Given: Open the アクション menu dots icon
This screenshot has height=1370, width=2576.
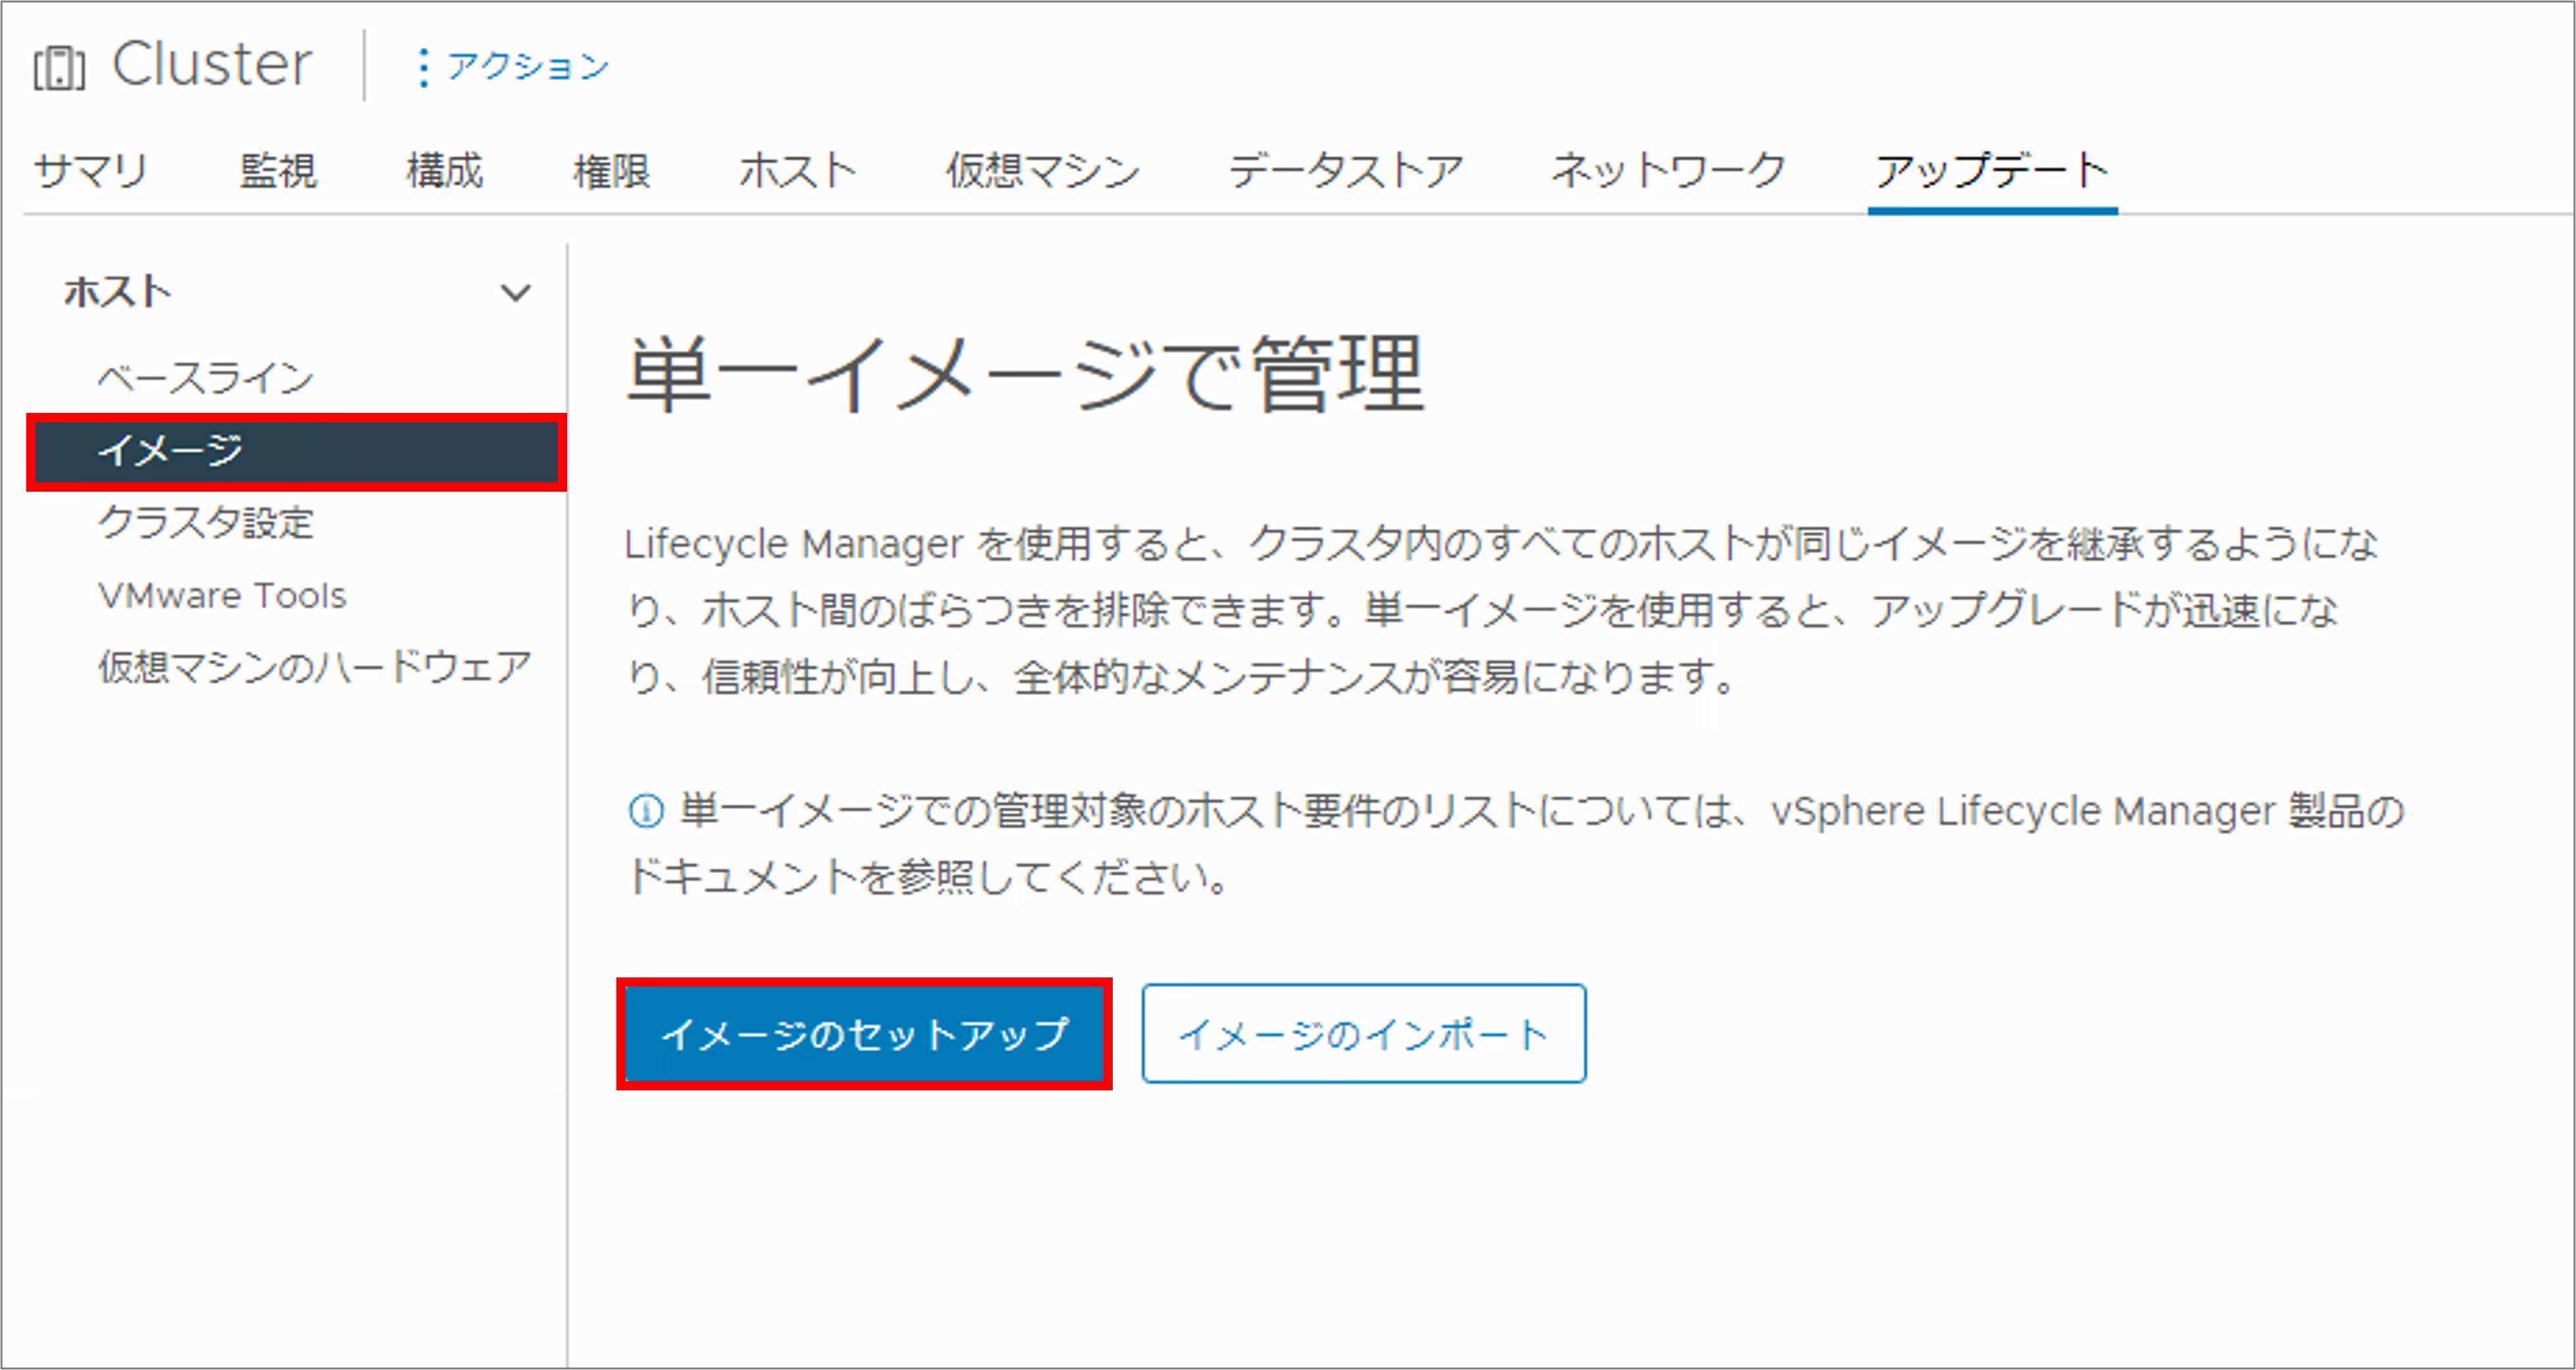Looking at the screenshot, I should pyautogui.click(x=424, y=67).
